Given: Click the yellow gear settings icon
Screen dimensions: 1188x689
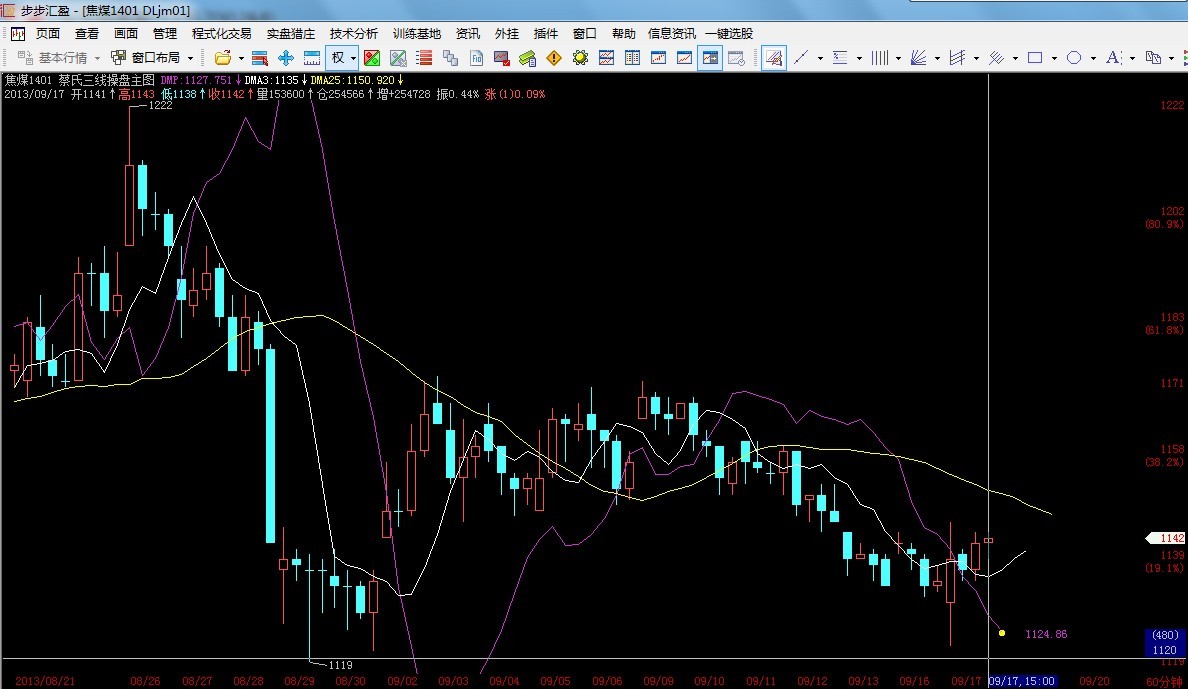Looking at the screenshot, I should click(580, 58).
